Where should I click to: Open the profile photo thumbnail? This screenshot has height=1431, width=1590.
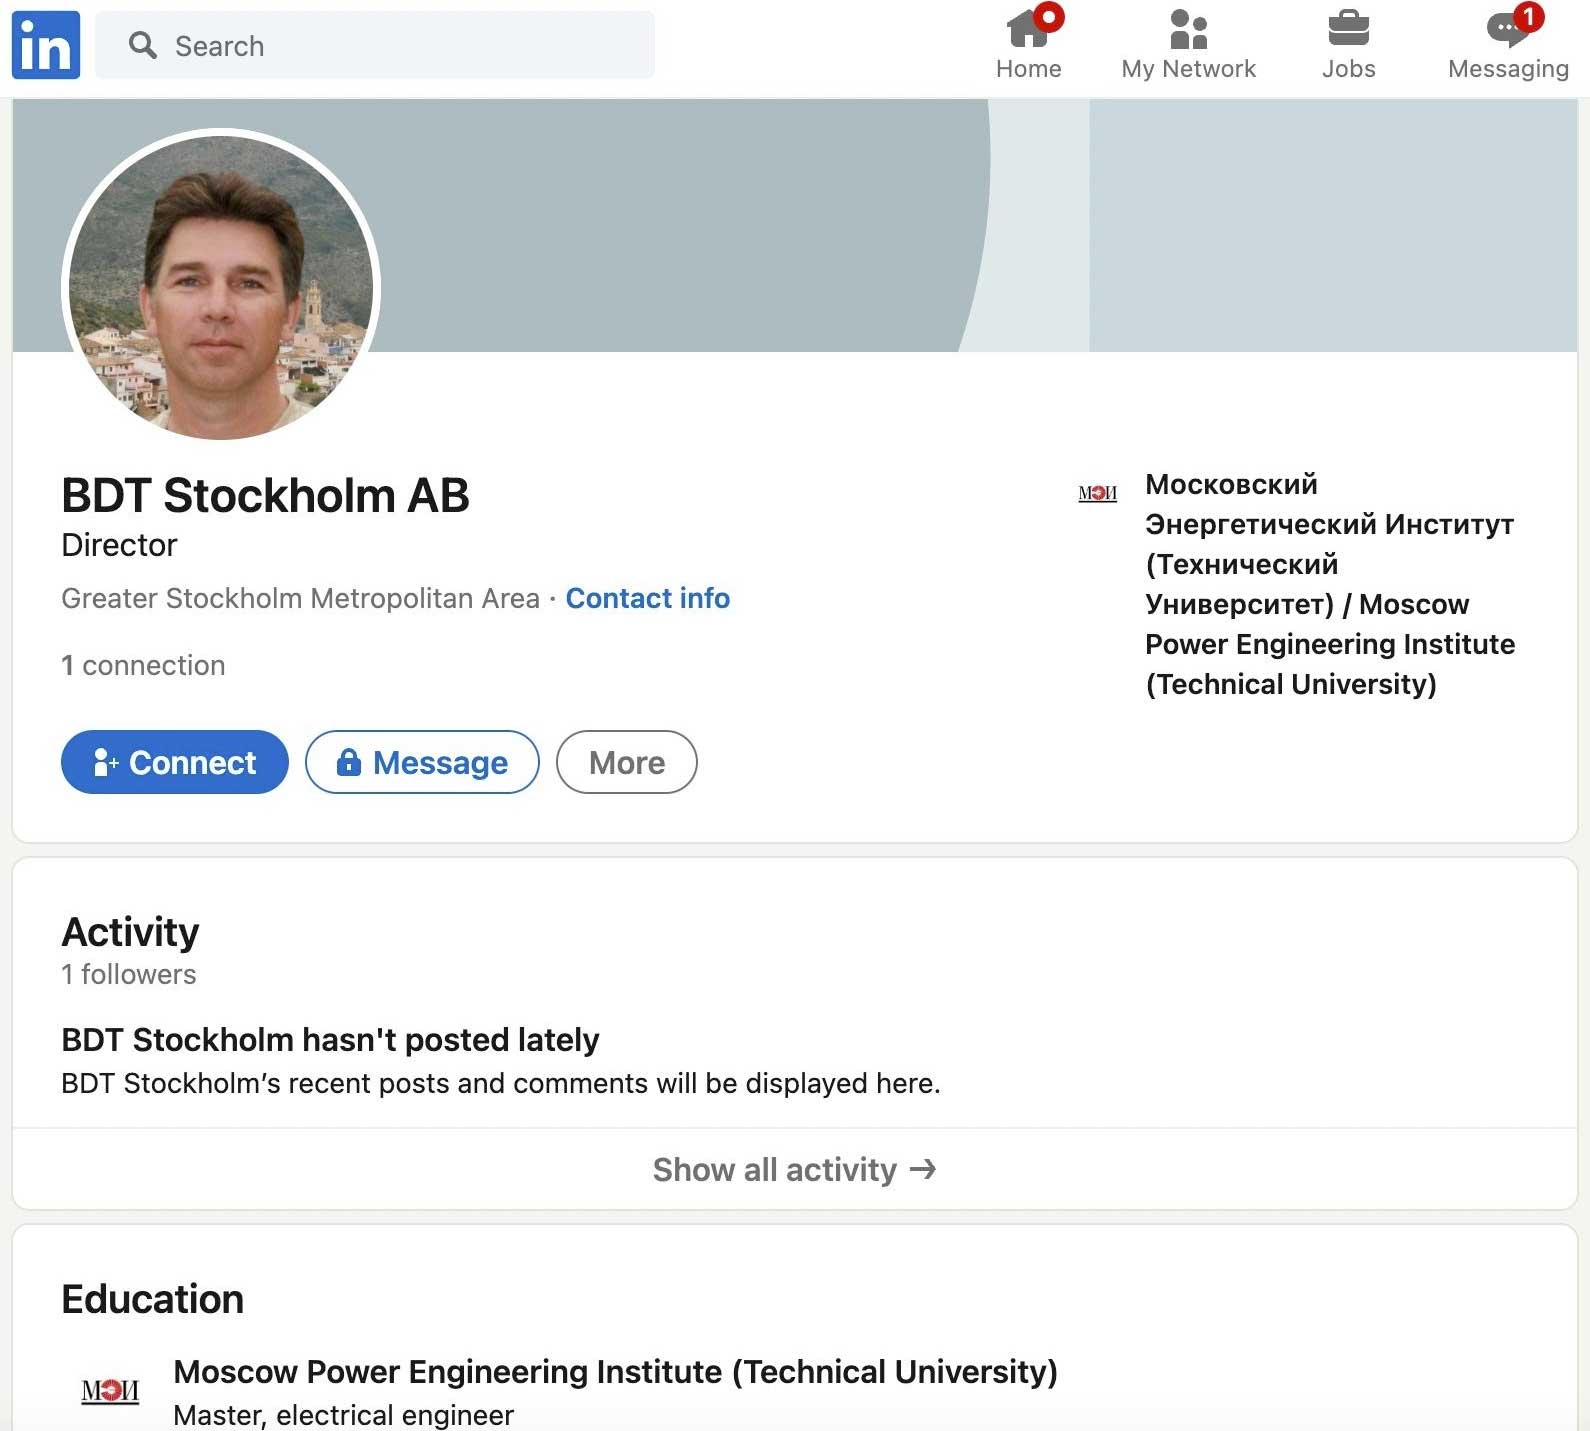coord(221,287)
